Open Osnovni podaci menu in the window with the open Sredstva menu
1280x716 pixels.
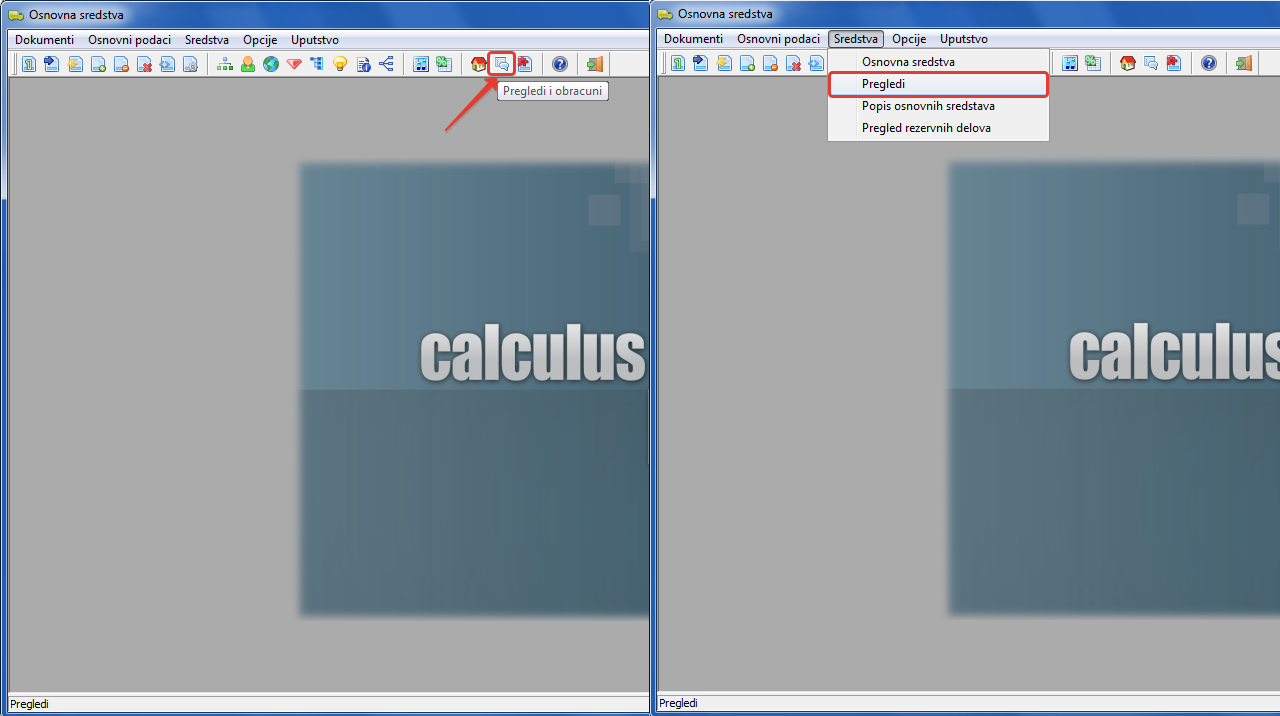pos(779,39)
